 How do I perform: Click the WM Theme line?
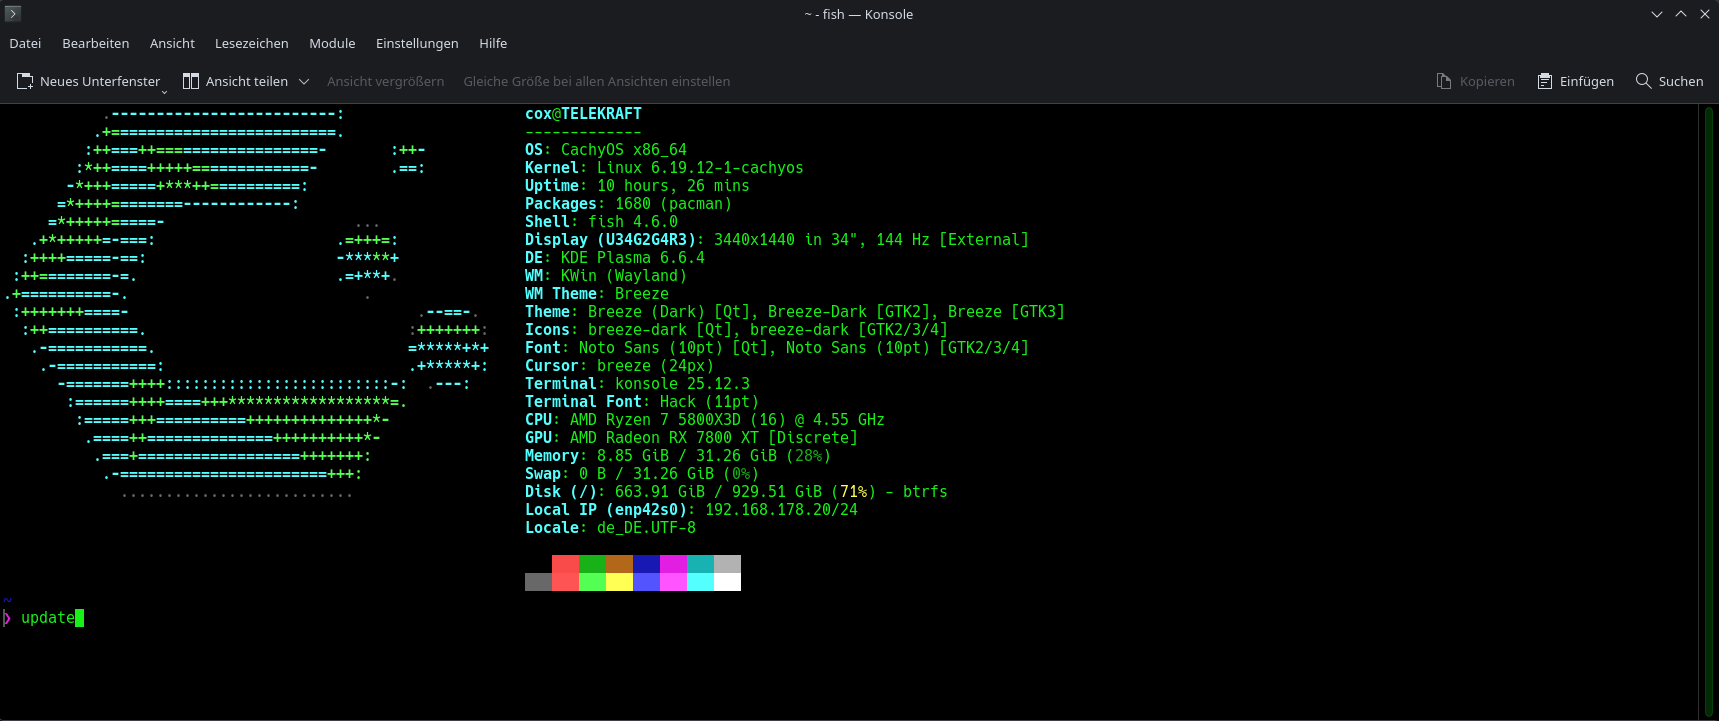pyautogui.click(x=597, y=294)
